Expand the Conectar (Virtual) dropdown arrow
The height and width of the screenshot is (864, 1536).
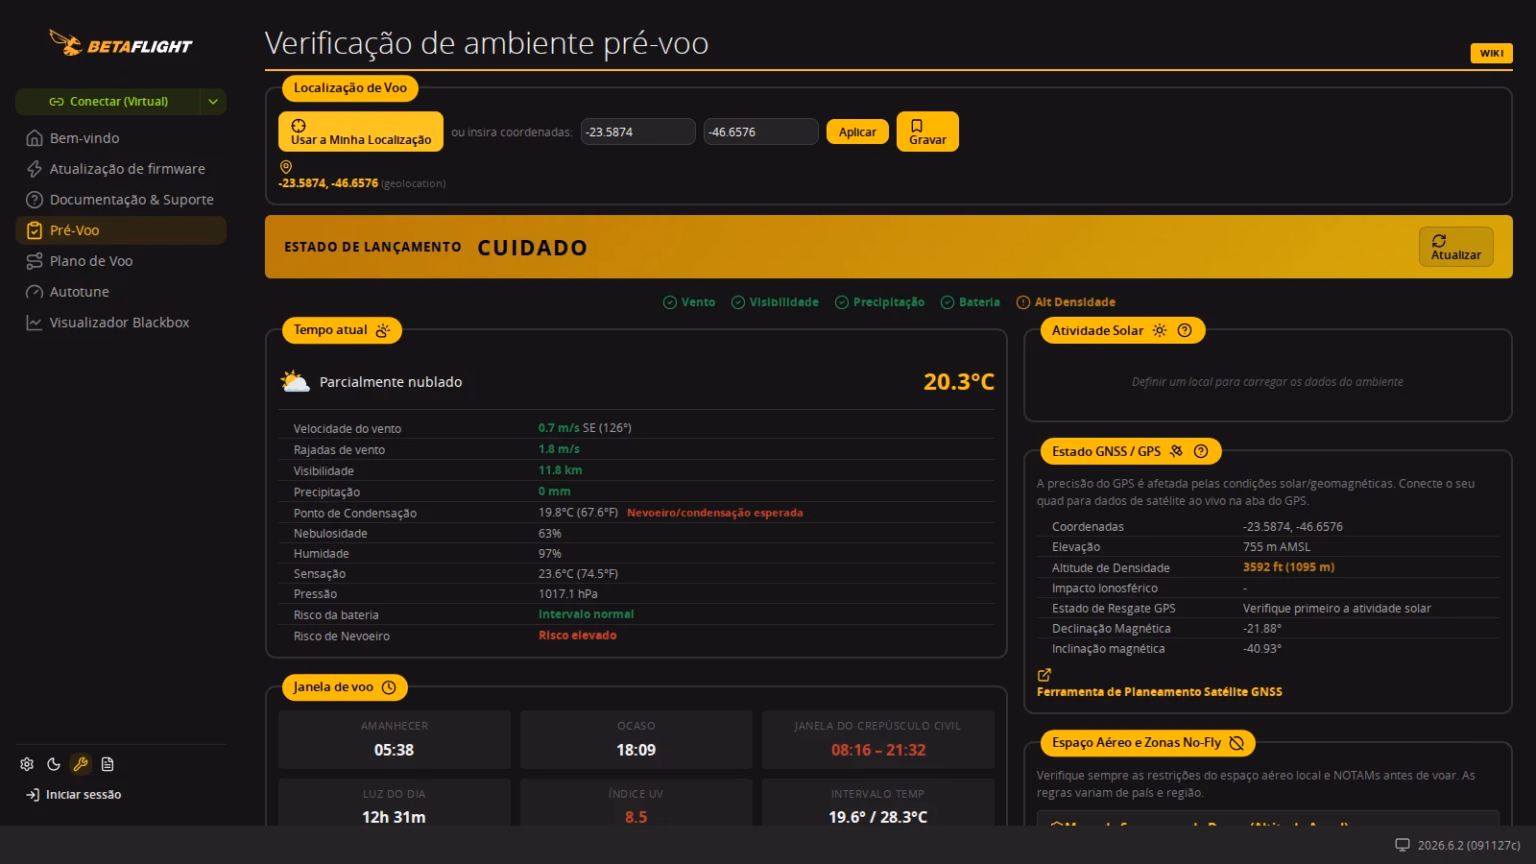tap(213, 101)
